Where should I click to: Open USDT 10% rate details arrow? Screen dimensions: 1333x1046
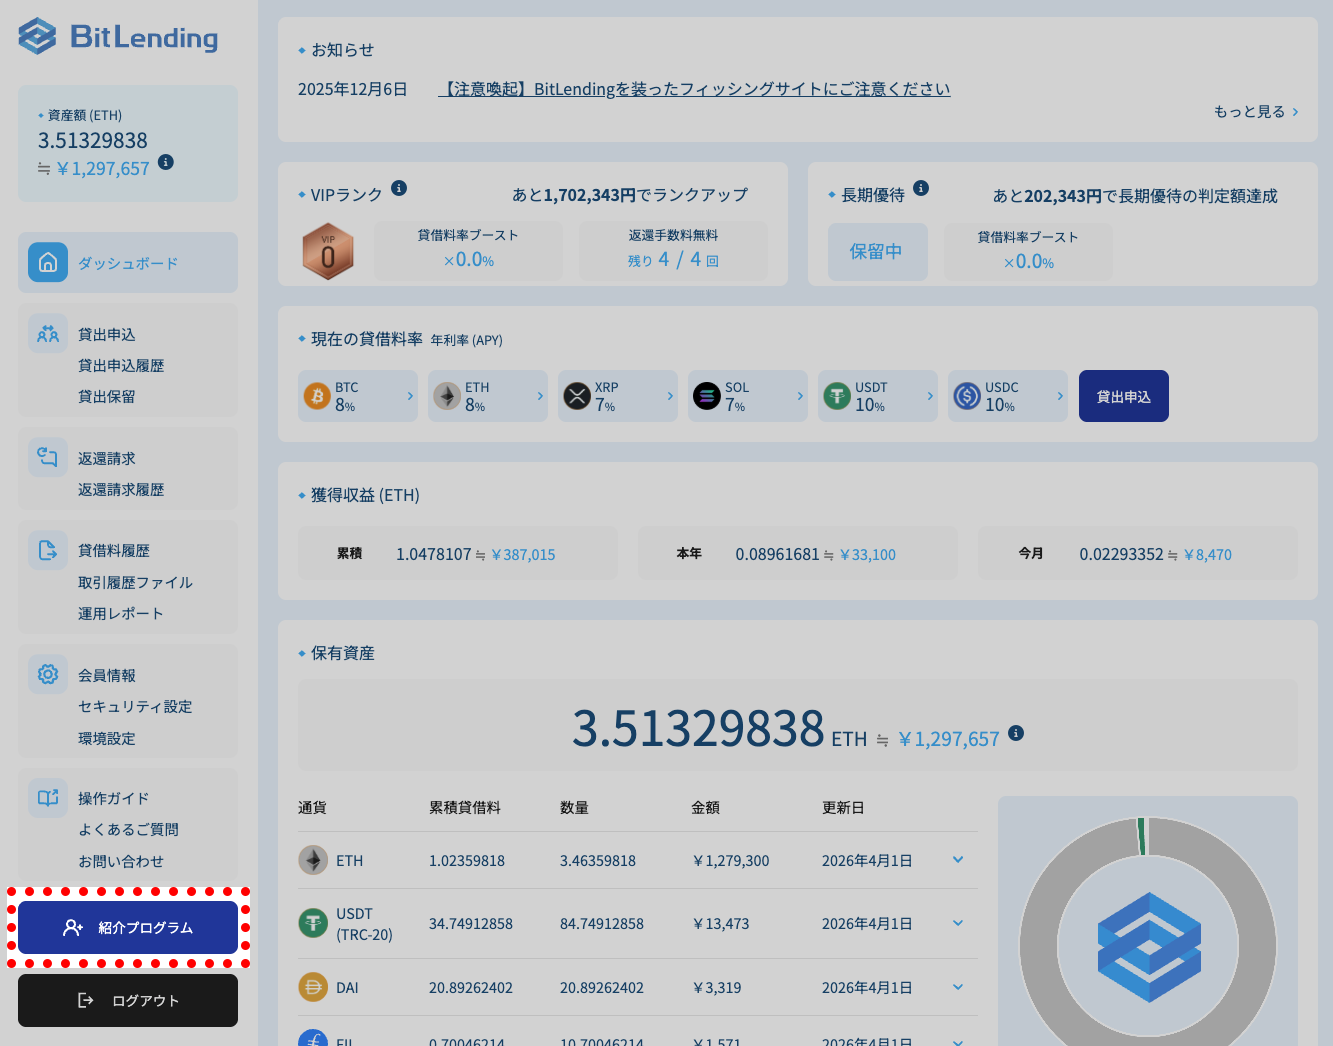coord(930,396)
